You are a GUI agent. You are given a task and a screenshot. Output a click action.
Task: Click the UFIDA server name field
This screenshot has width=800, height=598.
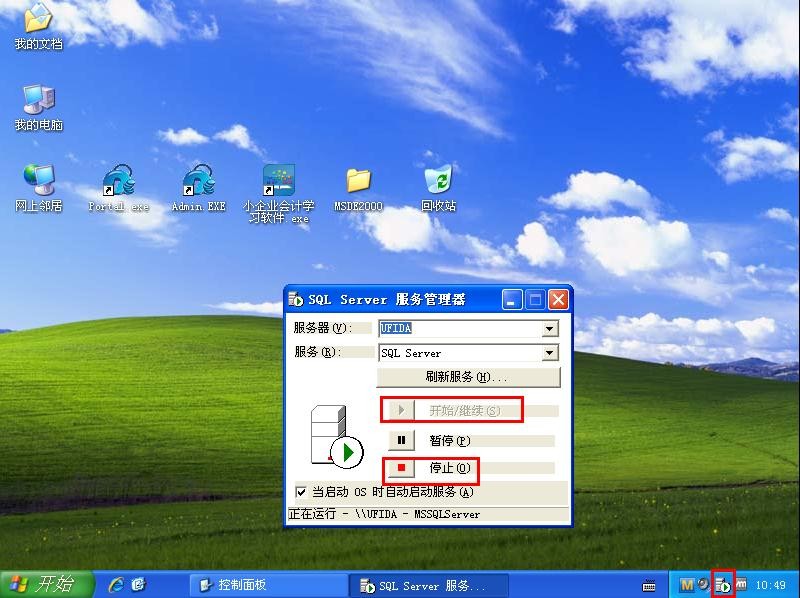[x=460, y=329]
